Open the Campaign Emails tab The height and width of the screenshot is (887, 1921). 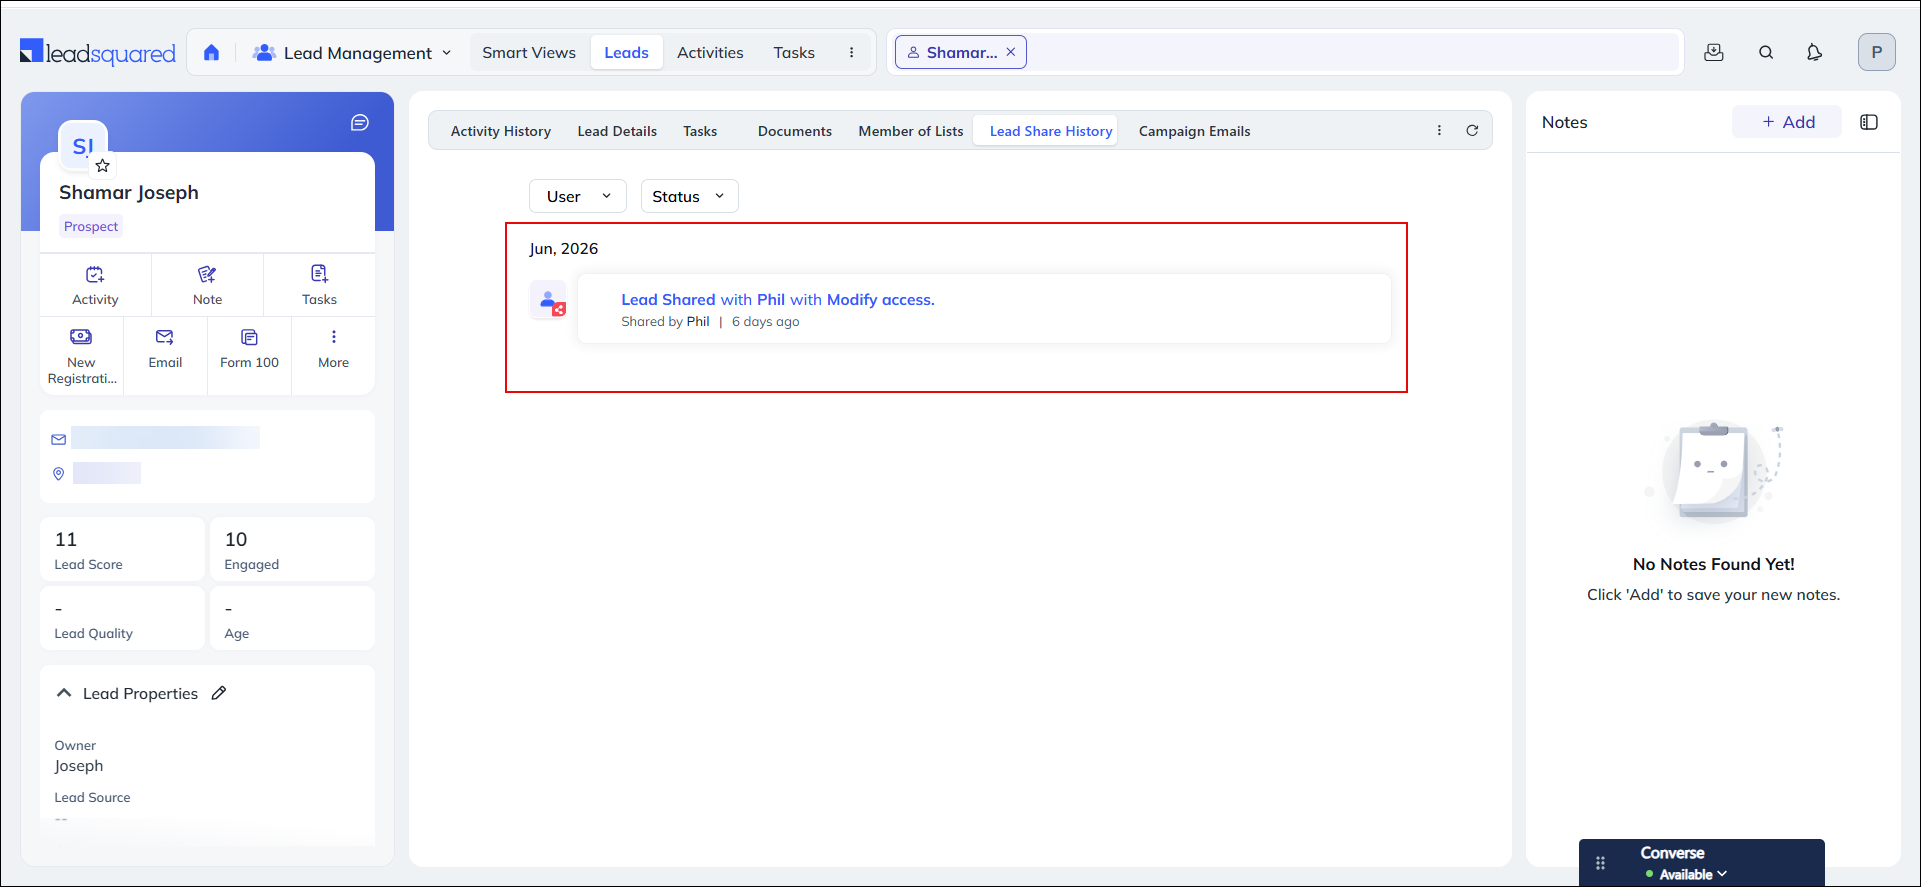1194,131
